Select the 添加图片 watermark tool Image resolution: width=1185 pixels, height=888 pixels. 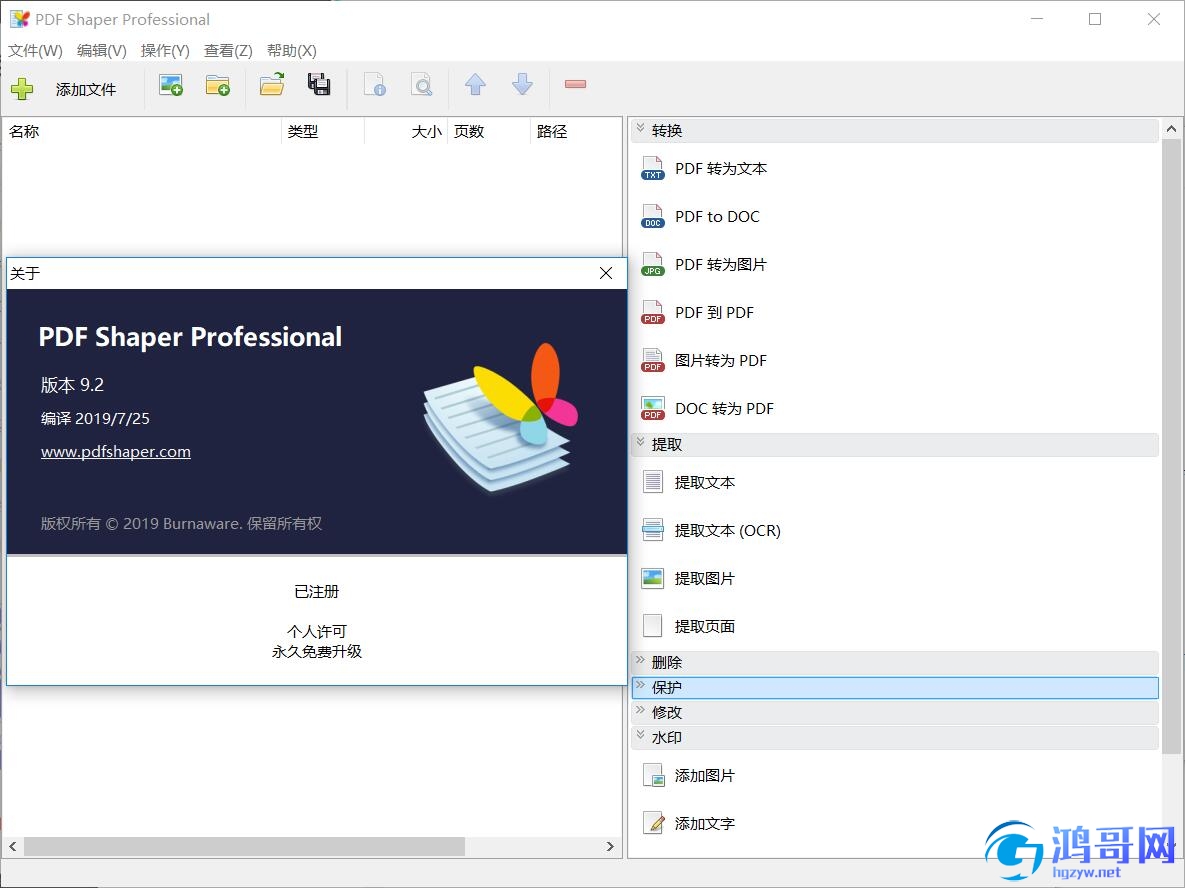tap(688, 775)
